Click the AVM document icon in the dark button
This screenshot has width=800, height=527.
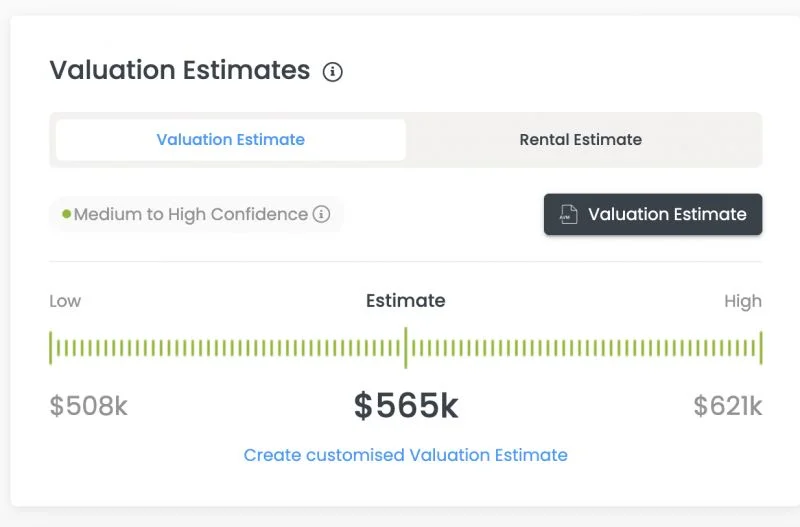568,214
